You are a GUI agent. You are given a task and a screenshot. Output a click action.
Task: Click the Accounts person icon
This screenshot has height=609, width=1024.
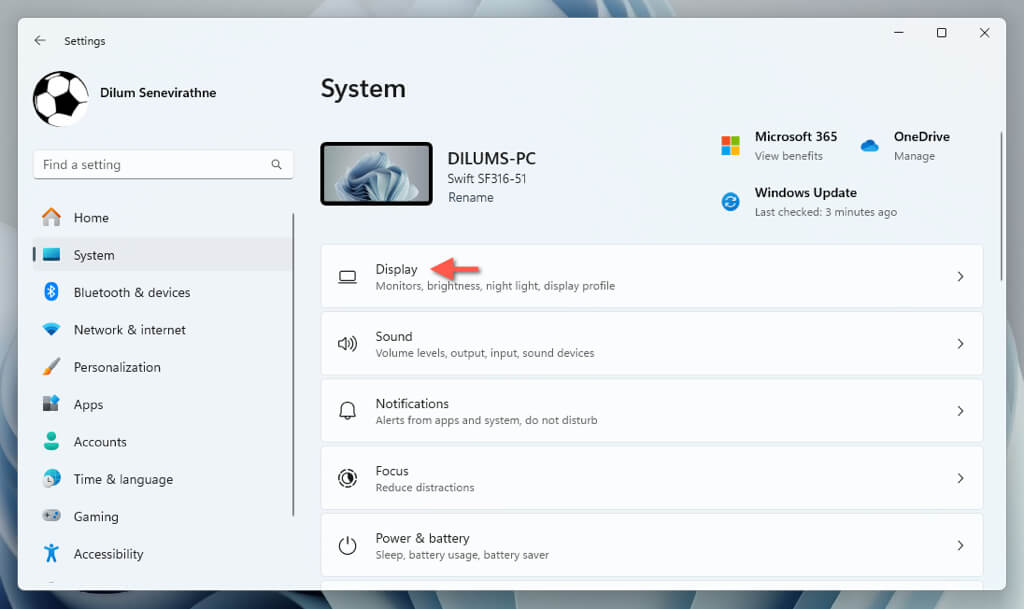51,441
